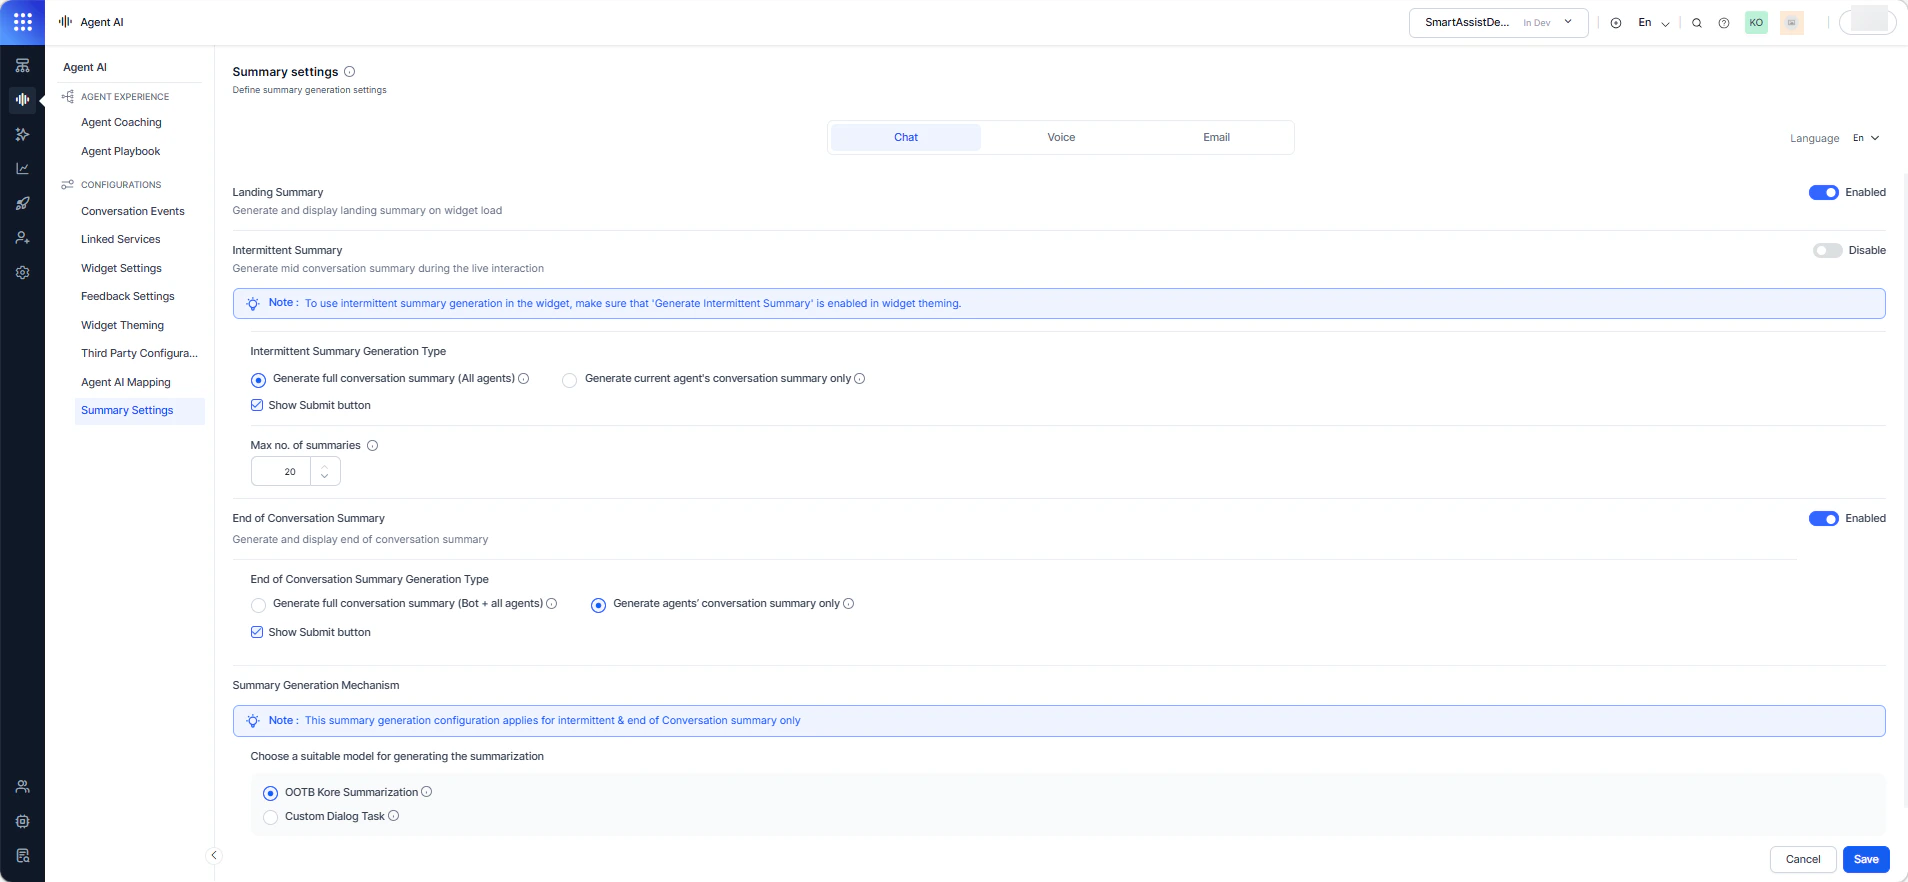Click info icon next to Custom Dialog Task

(x=394, y=816)
